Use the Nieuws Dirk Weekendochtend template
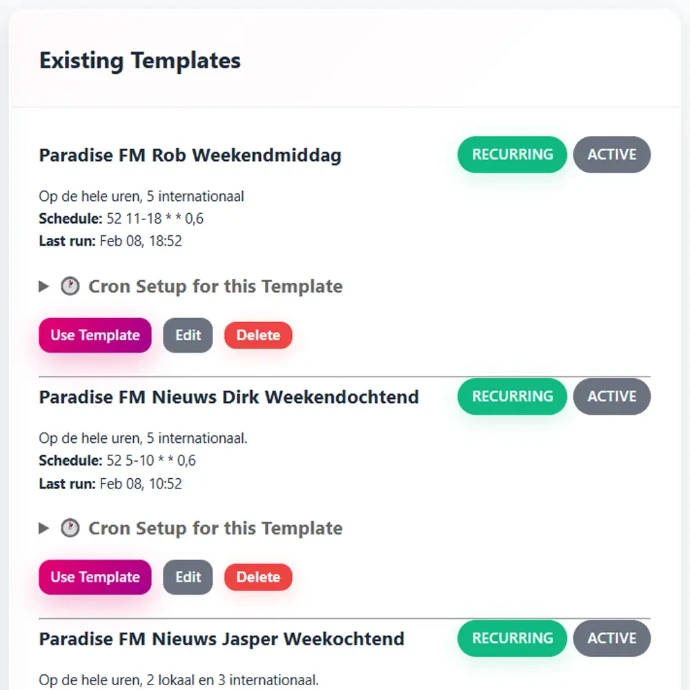Screen dimensions: 690x690 pyautogui.click(x=95, y=578)
